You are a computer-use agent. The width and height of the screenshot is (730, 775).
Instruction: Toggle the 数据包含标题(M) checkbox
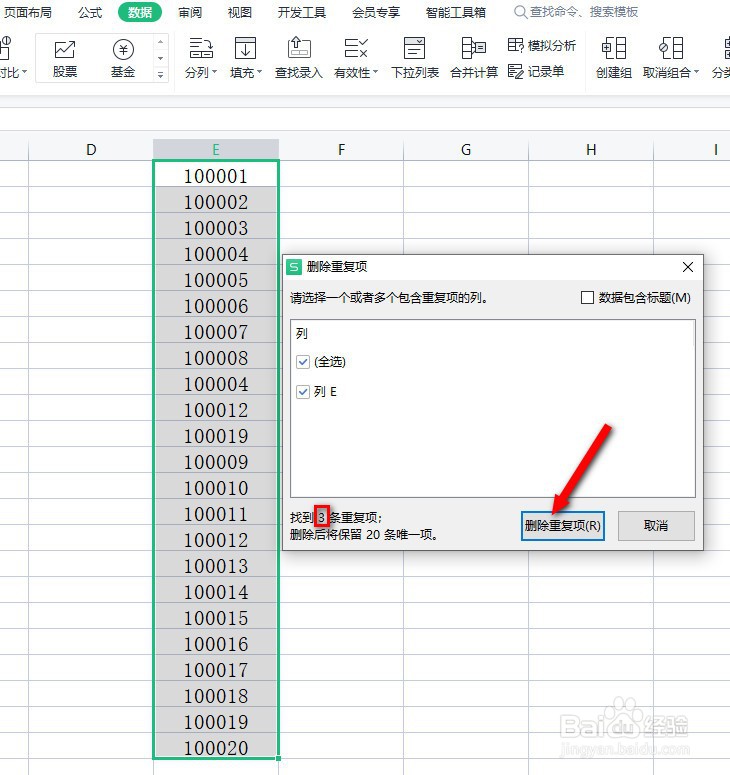[x=587, y=298]
